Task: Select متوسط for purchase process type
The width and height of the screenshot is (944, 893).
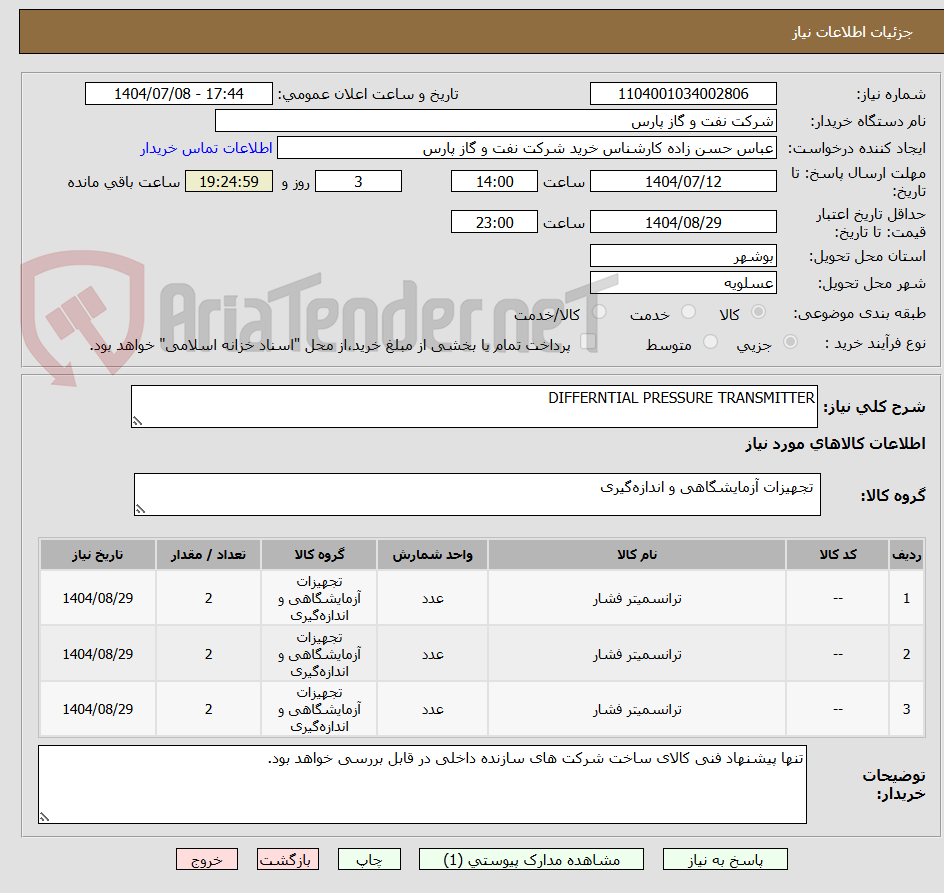Action: [x=710, y=341]
